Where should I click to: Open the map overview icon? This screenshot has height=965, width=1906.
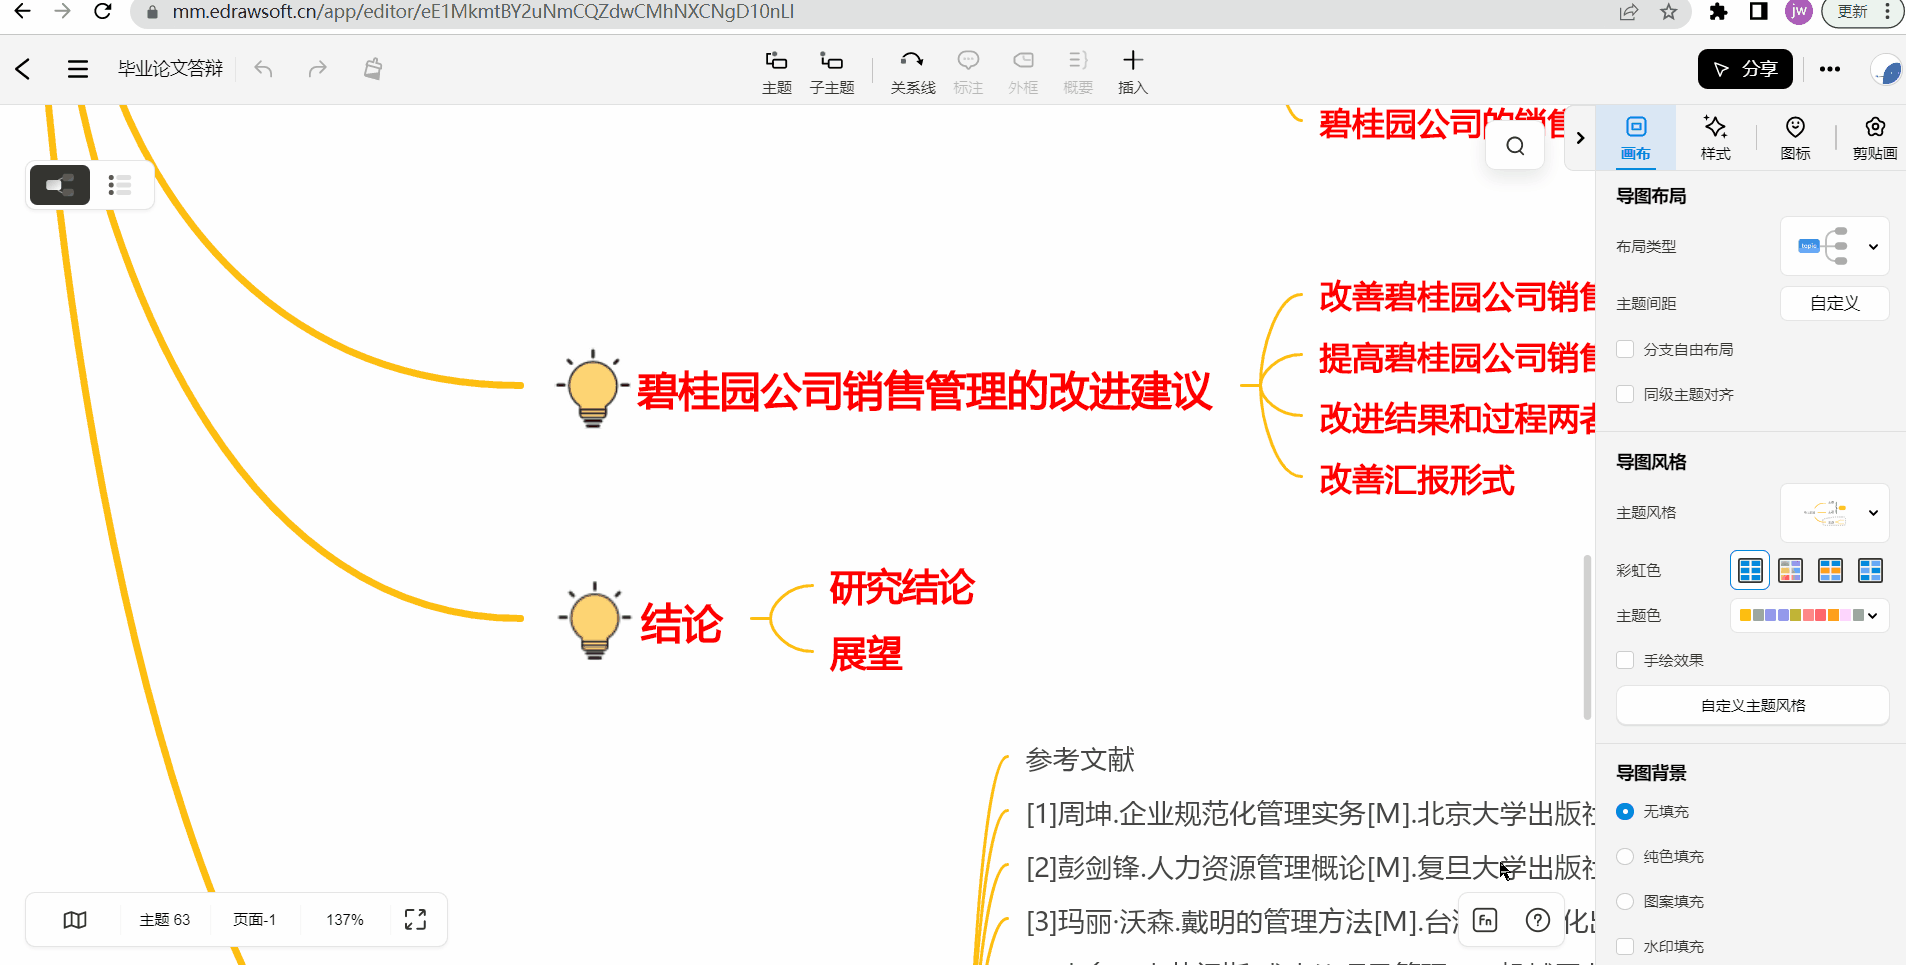pyautogui.click(x=75, y=920)
